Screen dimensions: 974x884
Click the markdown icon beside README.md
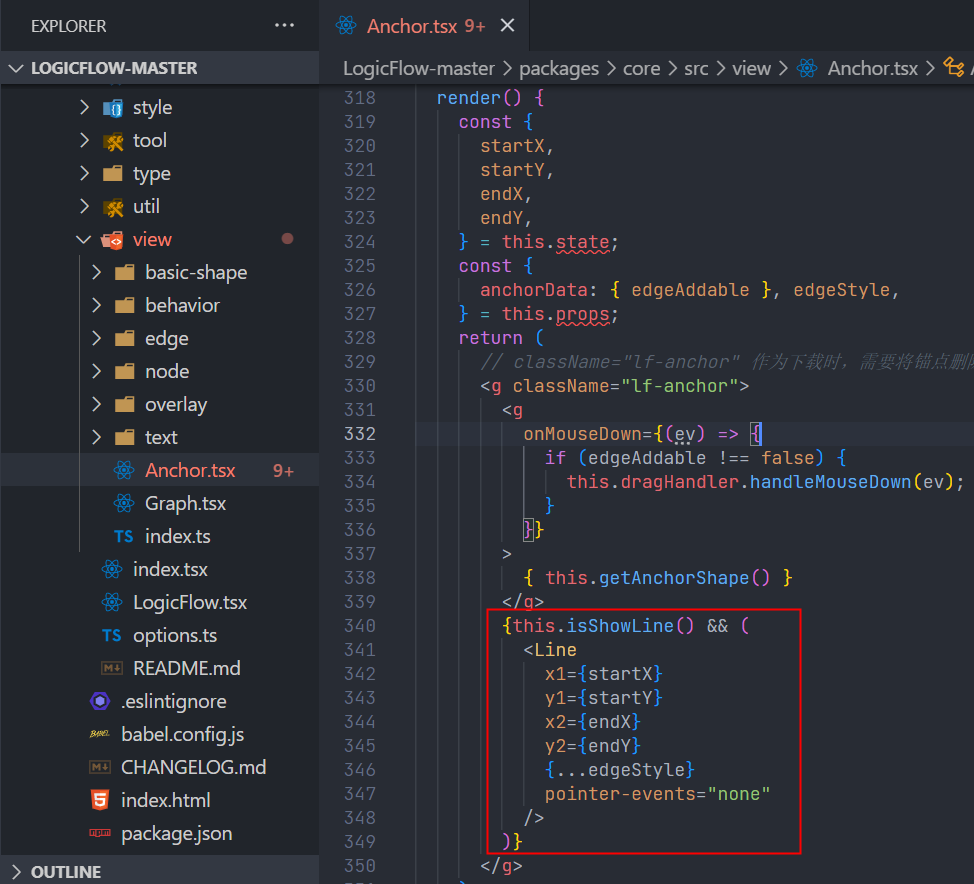112,668
